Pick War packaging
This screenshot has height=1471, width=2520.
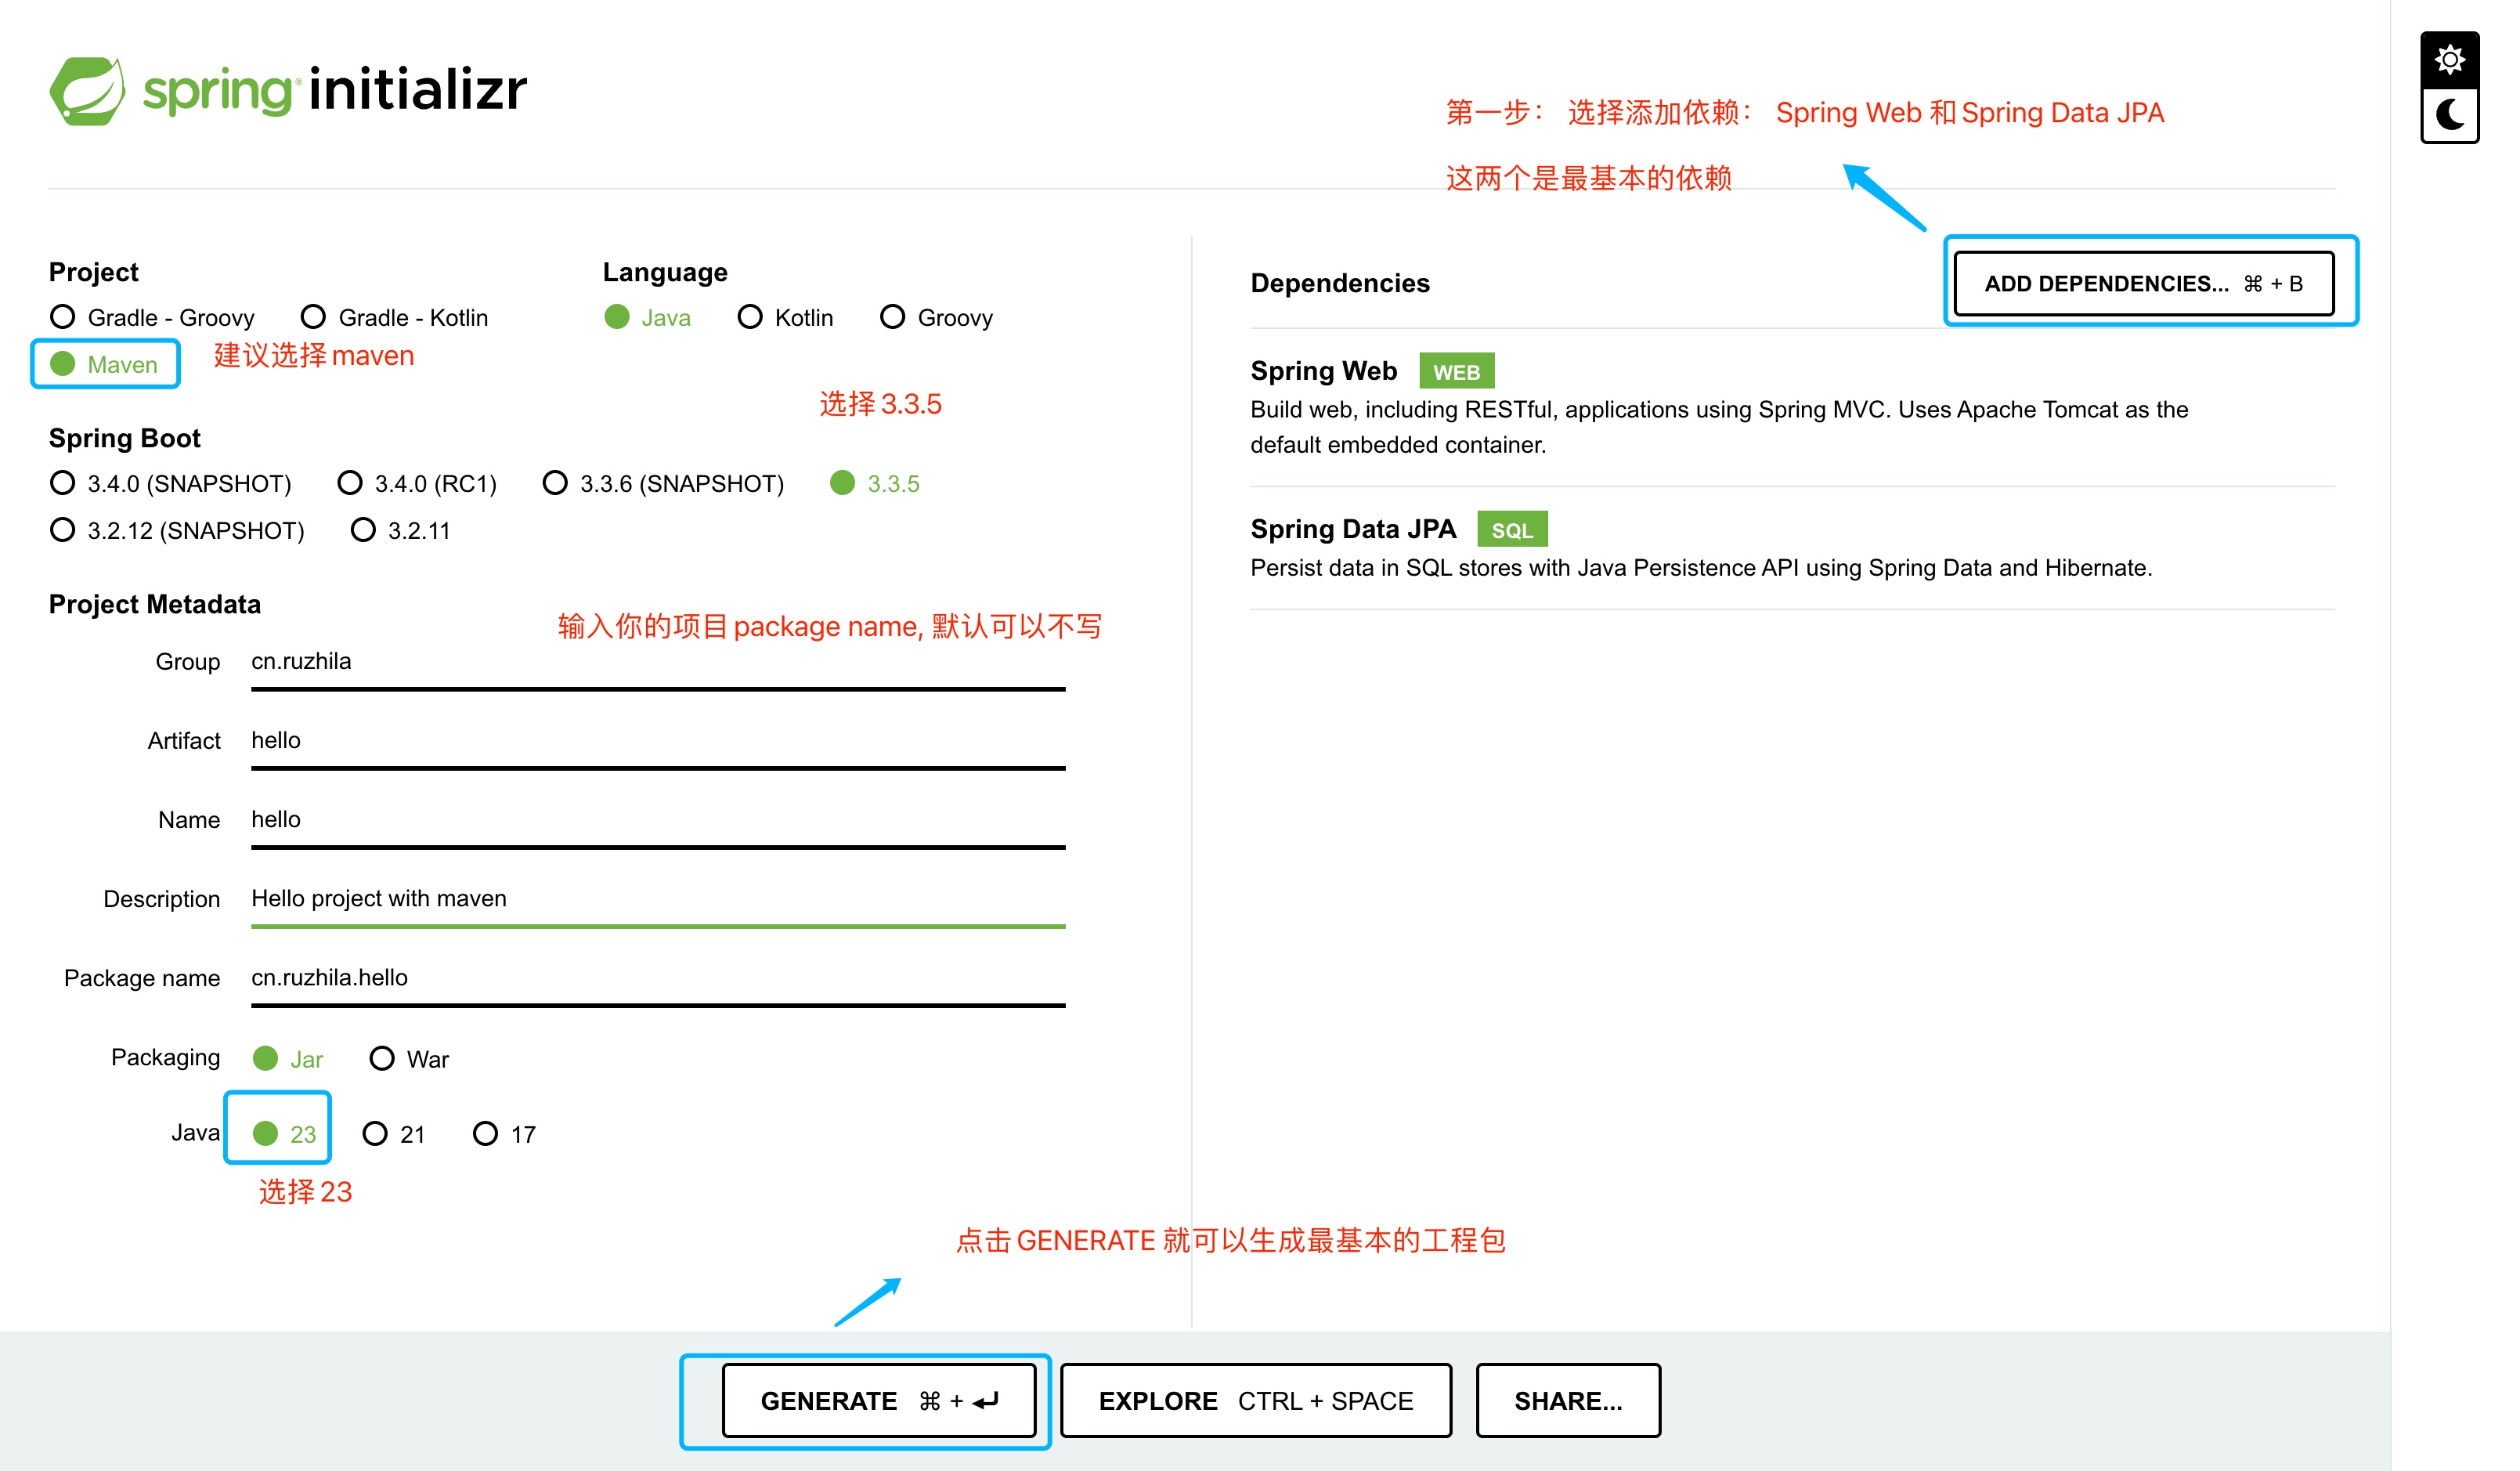409,1058
